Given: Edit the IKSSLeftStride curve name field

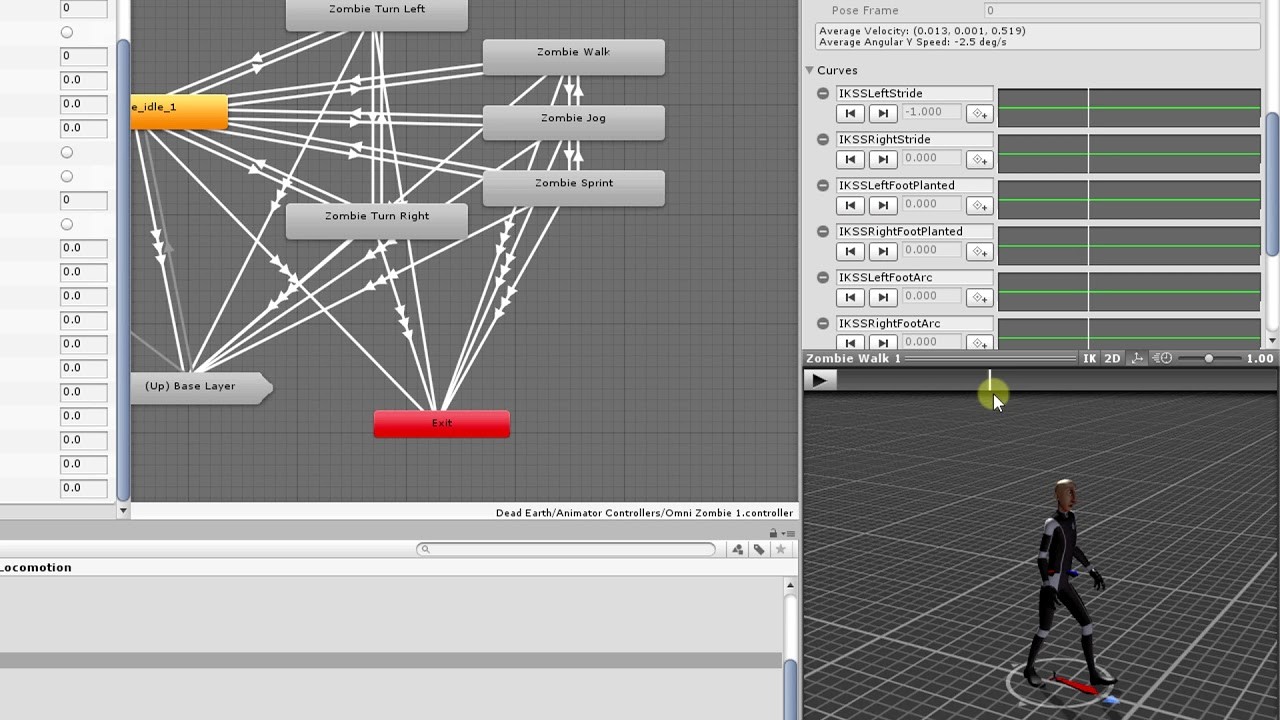Looking at the screenshot, I should click(915, 93).
